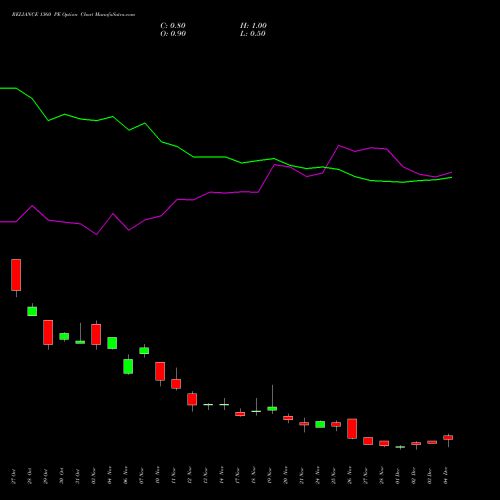This screenshot has width=500, height=500.
Task: Select the 30 Oct date label
Action: (62, 476)
